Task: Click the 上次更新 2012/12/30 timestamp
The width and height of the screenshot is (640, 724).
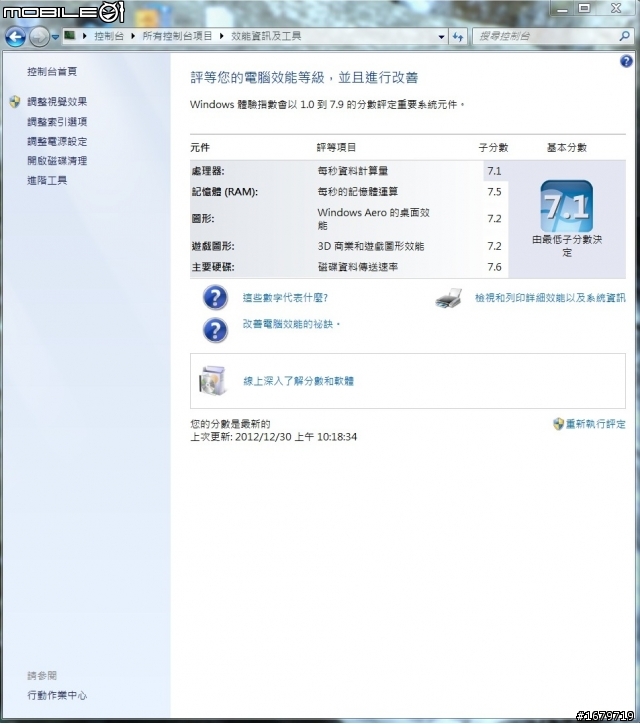Action: point(273,437)
